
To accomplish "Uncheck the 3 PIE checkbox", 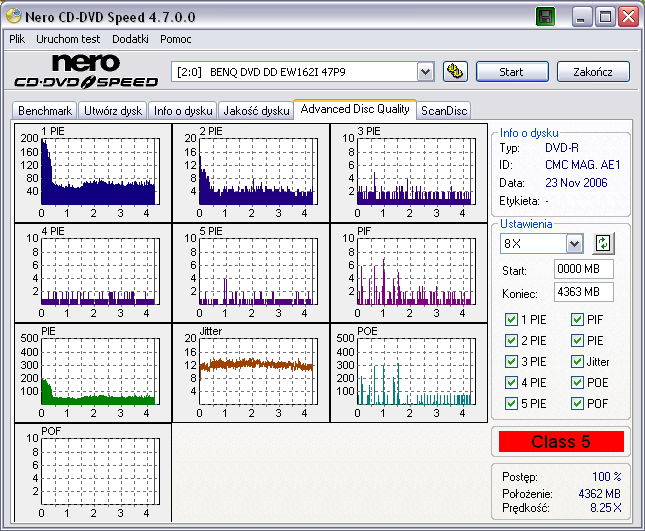I will (x=511, y=362).
